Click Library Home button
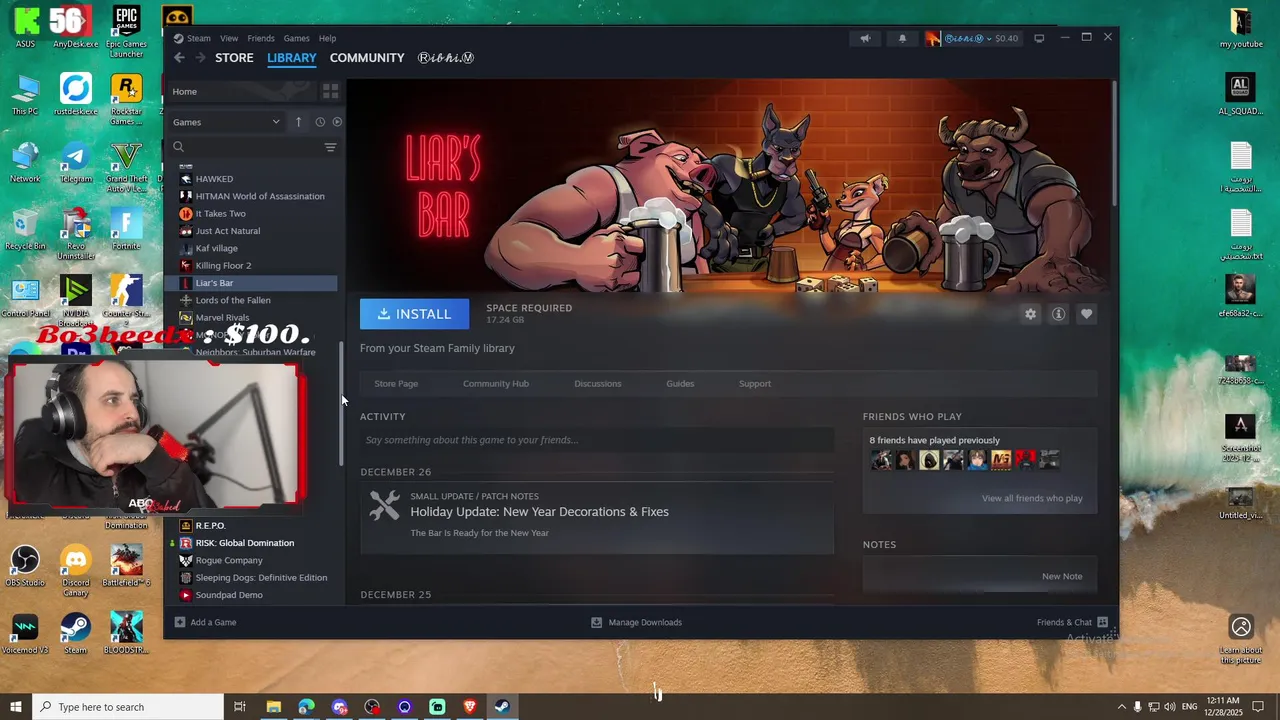 click(x=240, y=91)
